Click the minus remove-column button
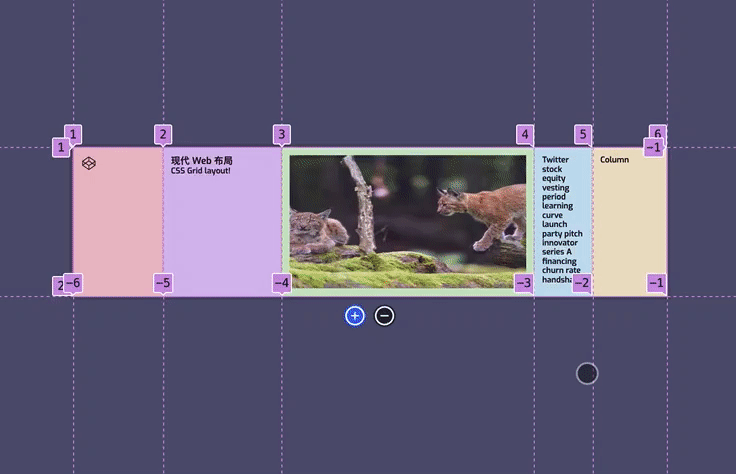Viewport: 736px width, 474px height. pyautogui.click(x=384, y=316)
